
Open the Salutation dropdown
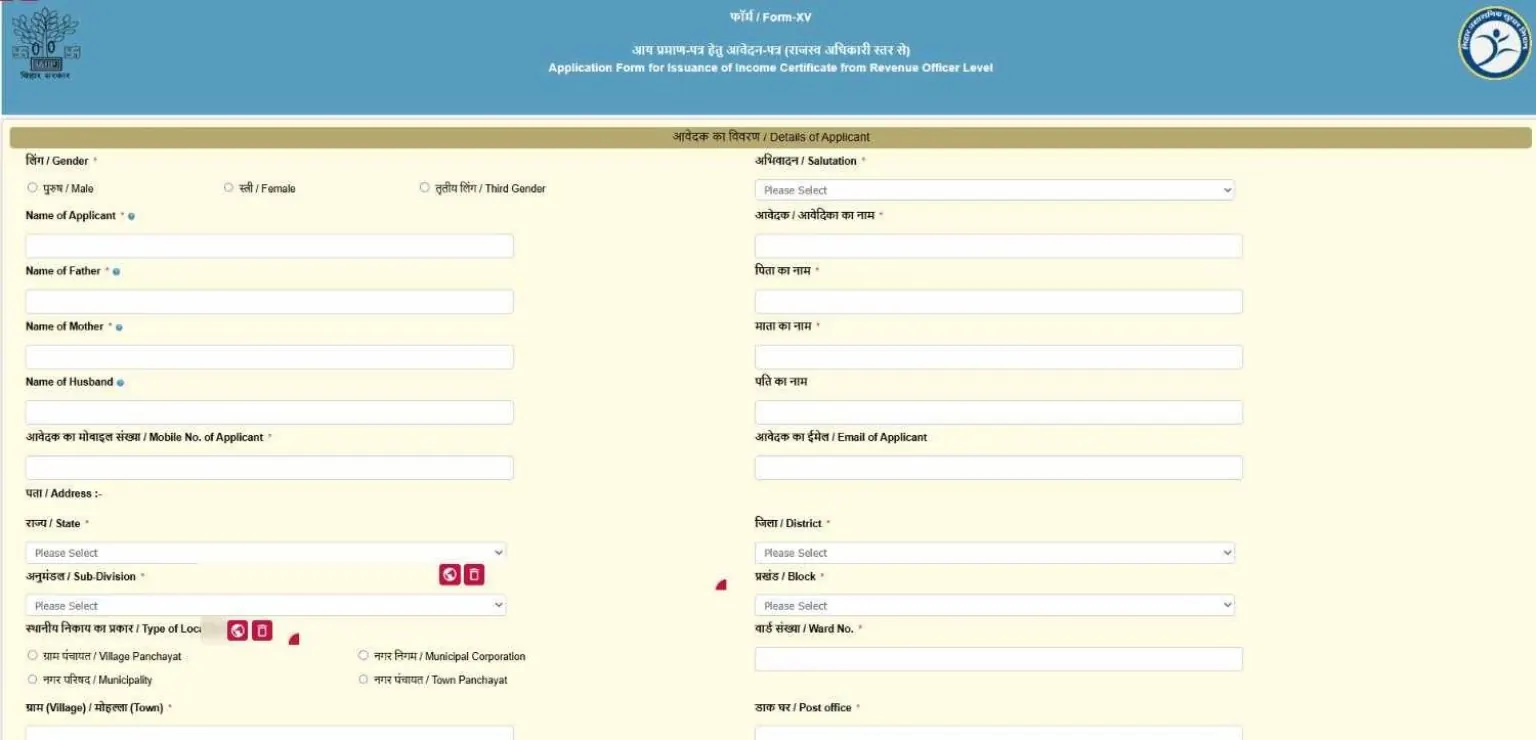tap(994, 190)
